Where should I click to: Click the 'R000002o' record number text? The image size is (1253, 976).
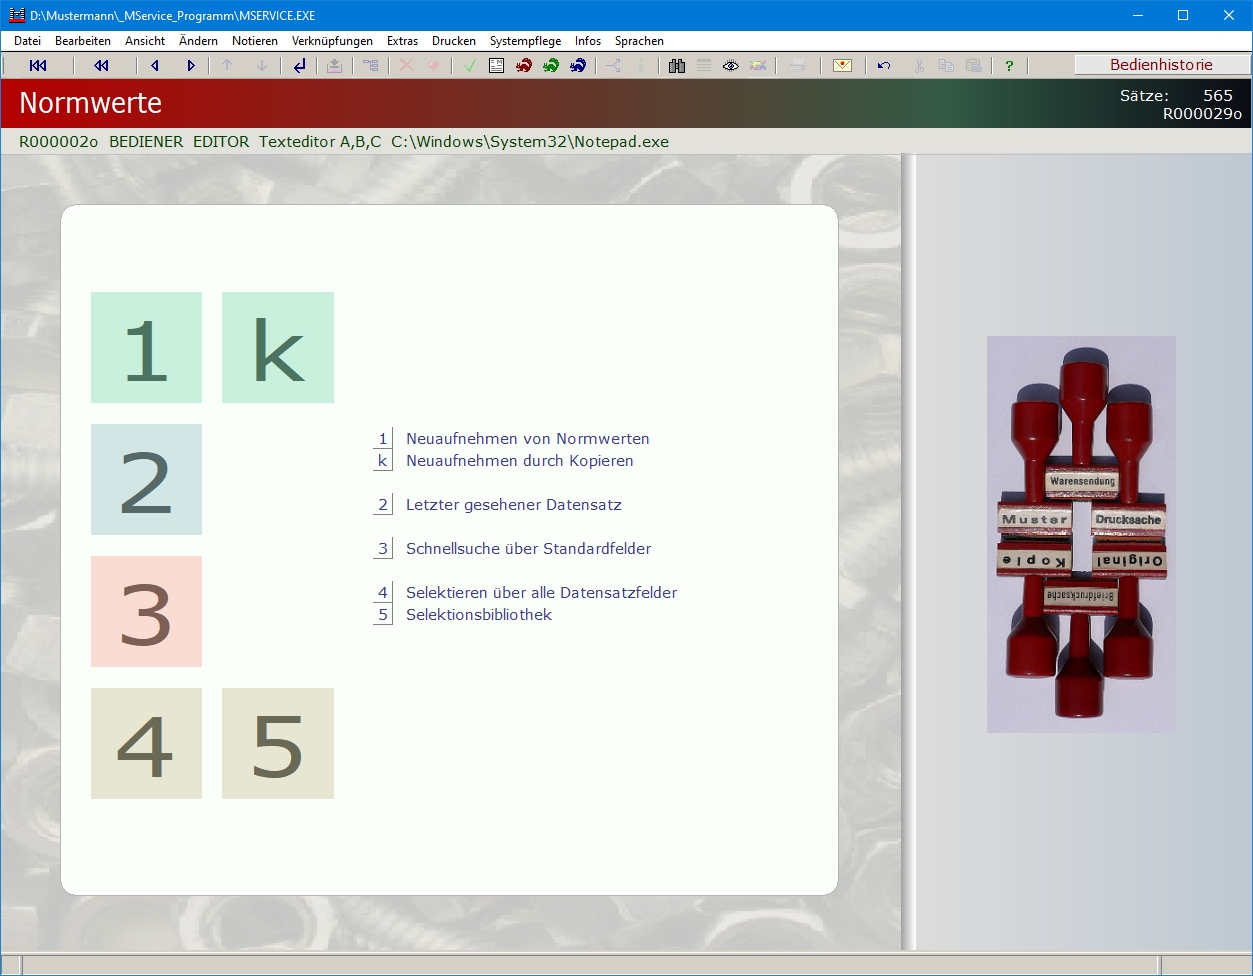click(x=59, y=142)
